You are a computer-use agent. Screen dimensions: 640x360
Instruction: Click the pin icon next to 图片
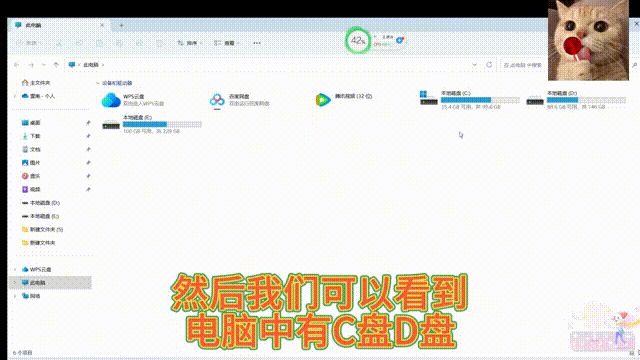pos(88,162)
